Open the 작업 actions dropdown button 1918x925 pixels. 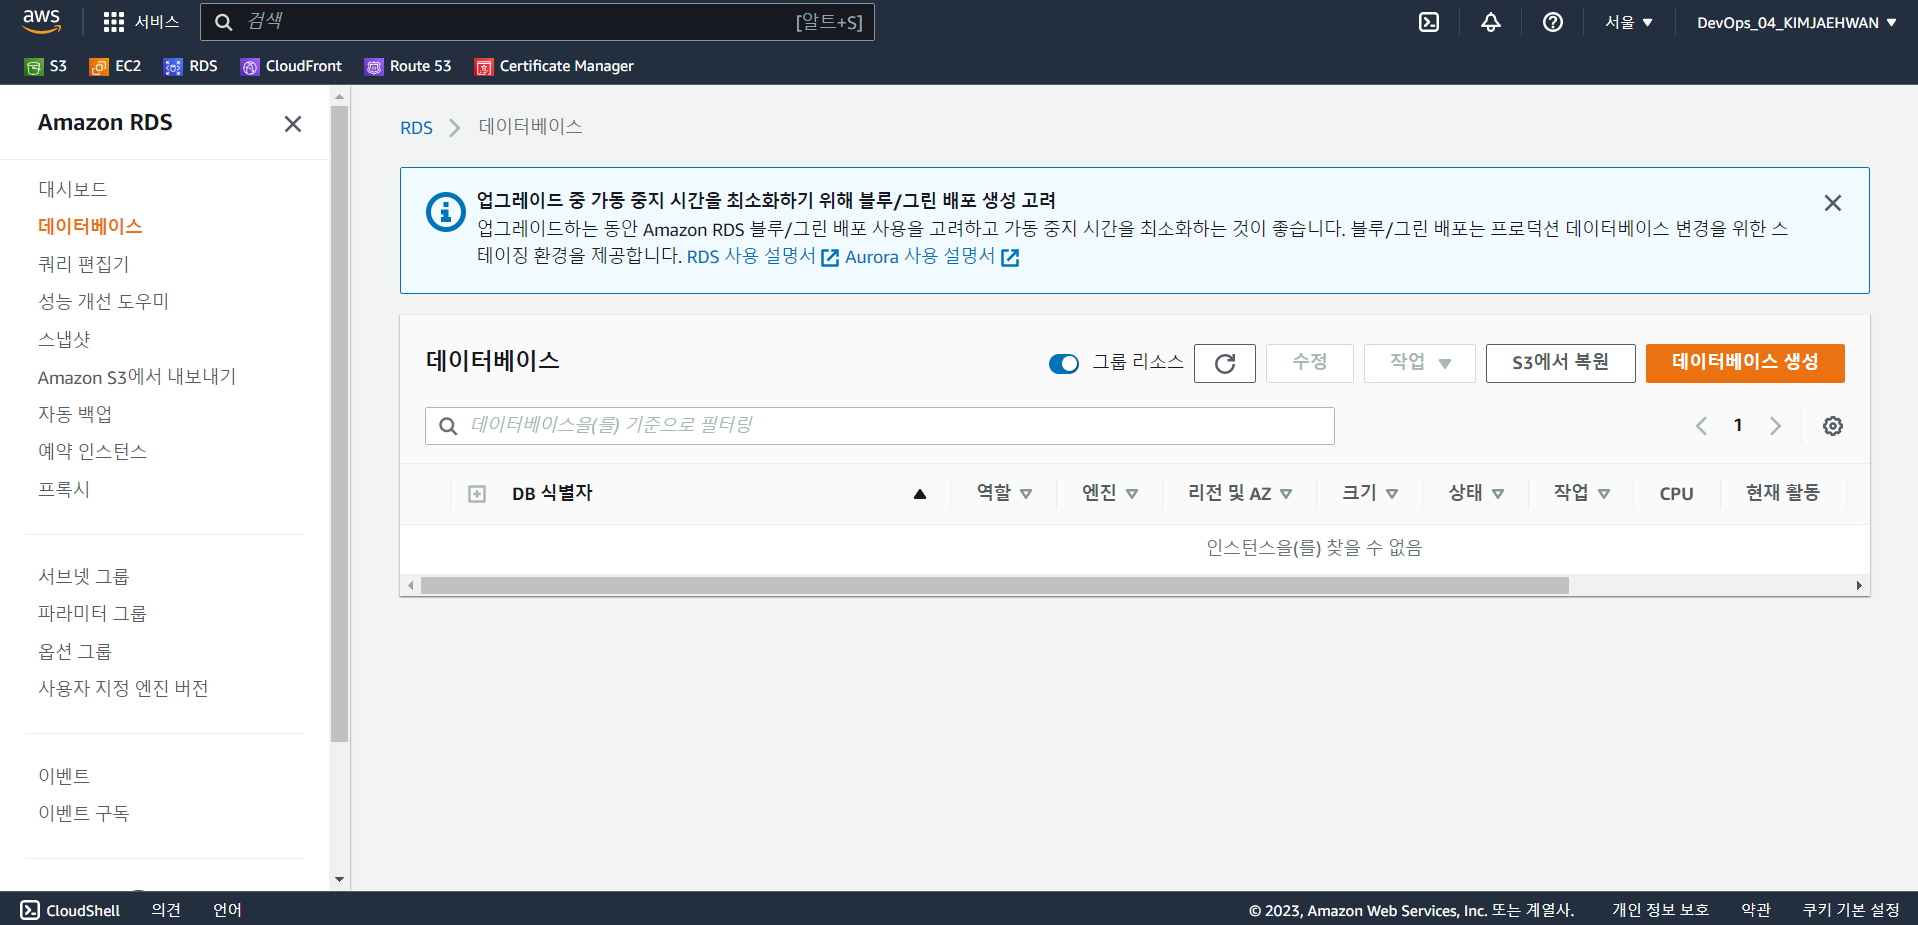pos(1420,363)
